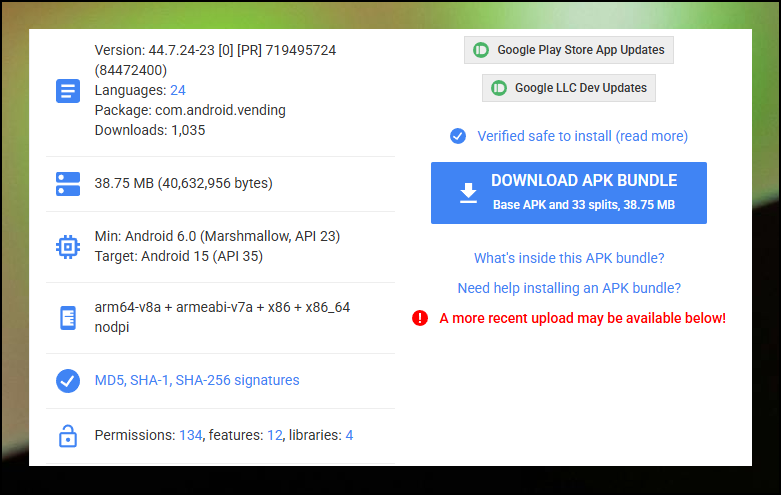Click the nodpi text
781x495 pixels.
coord(112,327)
